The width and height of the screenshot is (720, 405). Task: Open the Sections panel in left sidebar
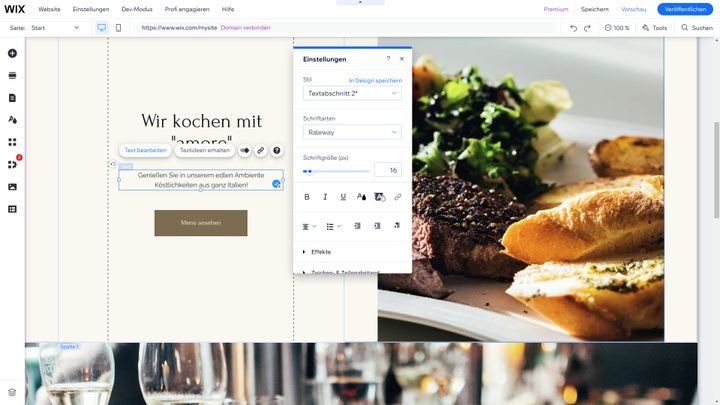pyautogui.click(x=12, y=75)
